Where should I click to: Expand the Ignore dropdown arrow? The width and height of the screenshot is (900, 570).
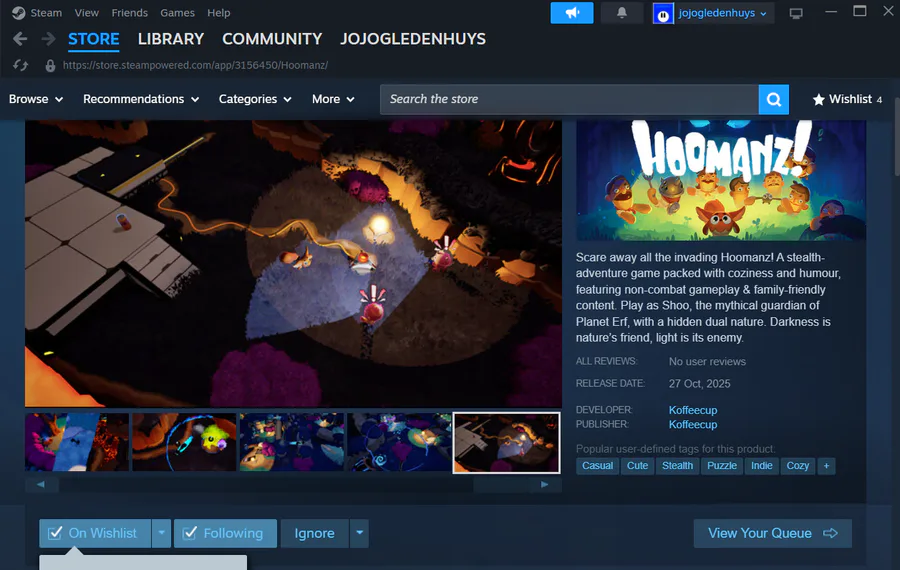pyautogui.click(x=359, y=533)
